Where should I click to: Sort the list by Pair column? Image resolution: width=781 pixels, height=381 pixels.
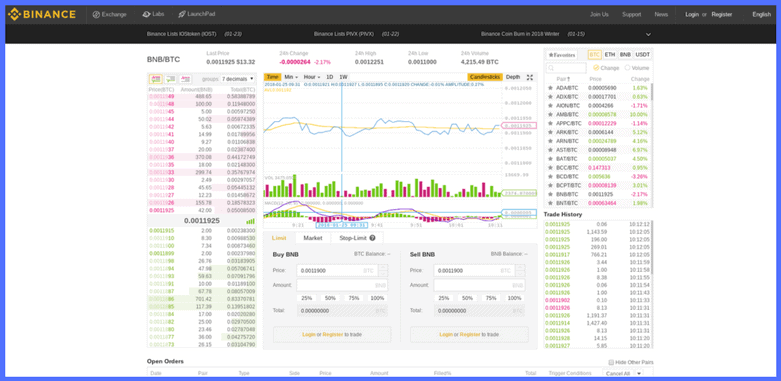click(563, 79)
